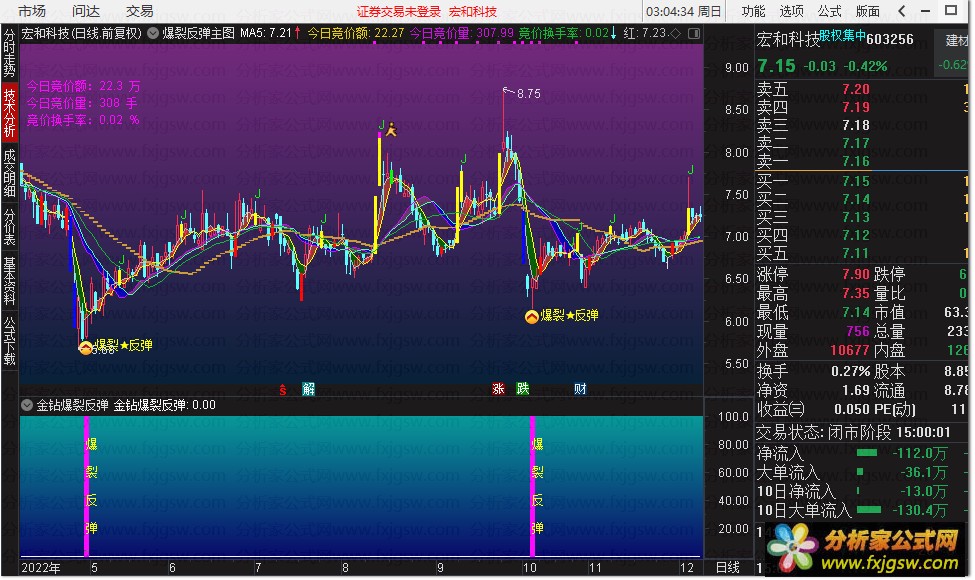This screenshot has width=975, height=580.
Task: Click the 爆裂★反弹 signal icon near October low
Action: coord(531,317)
